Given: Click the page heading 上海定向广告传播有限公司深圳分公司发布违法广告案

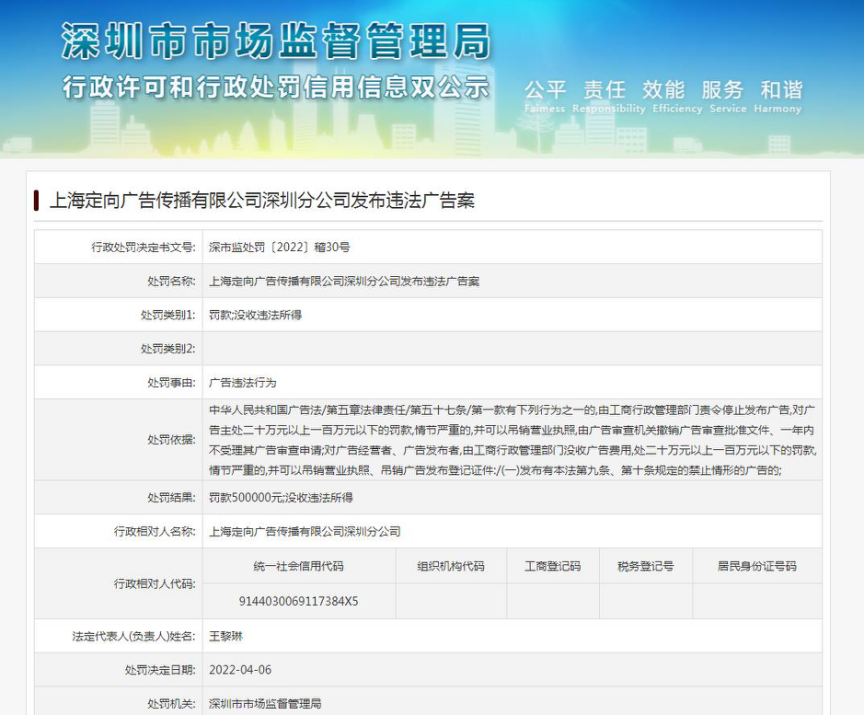Looking at the screenshot, I should tap(261, 201).
